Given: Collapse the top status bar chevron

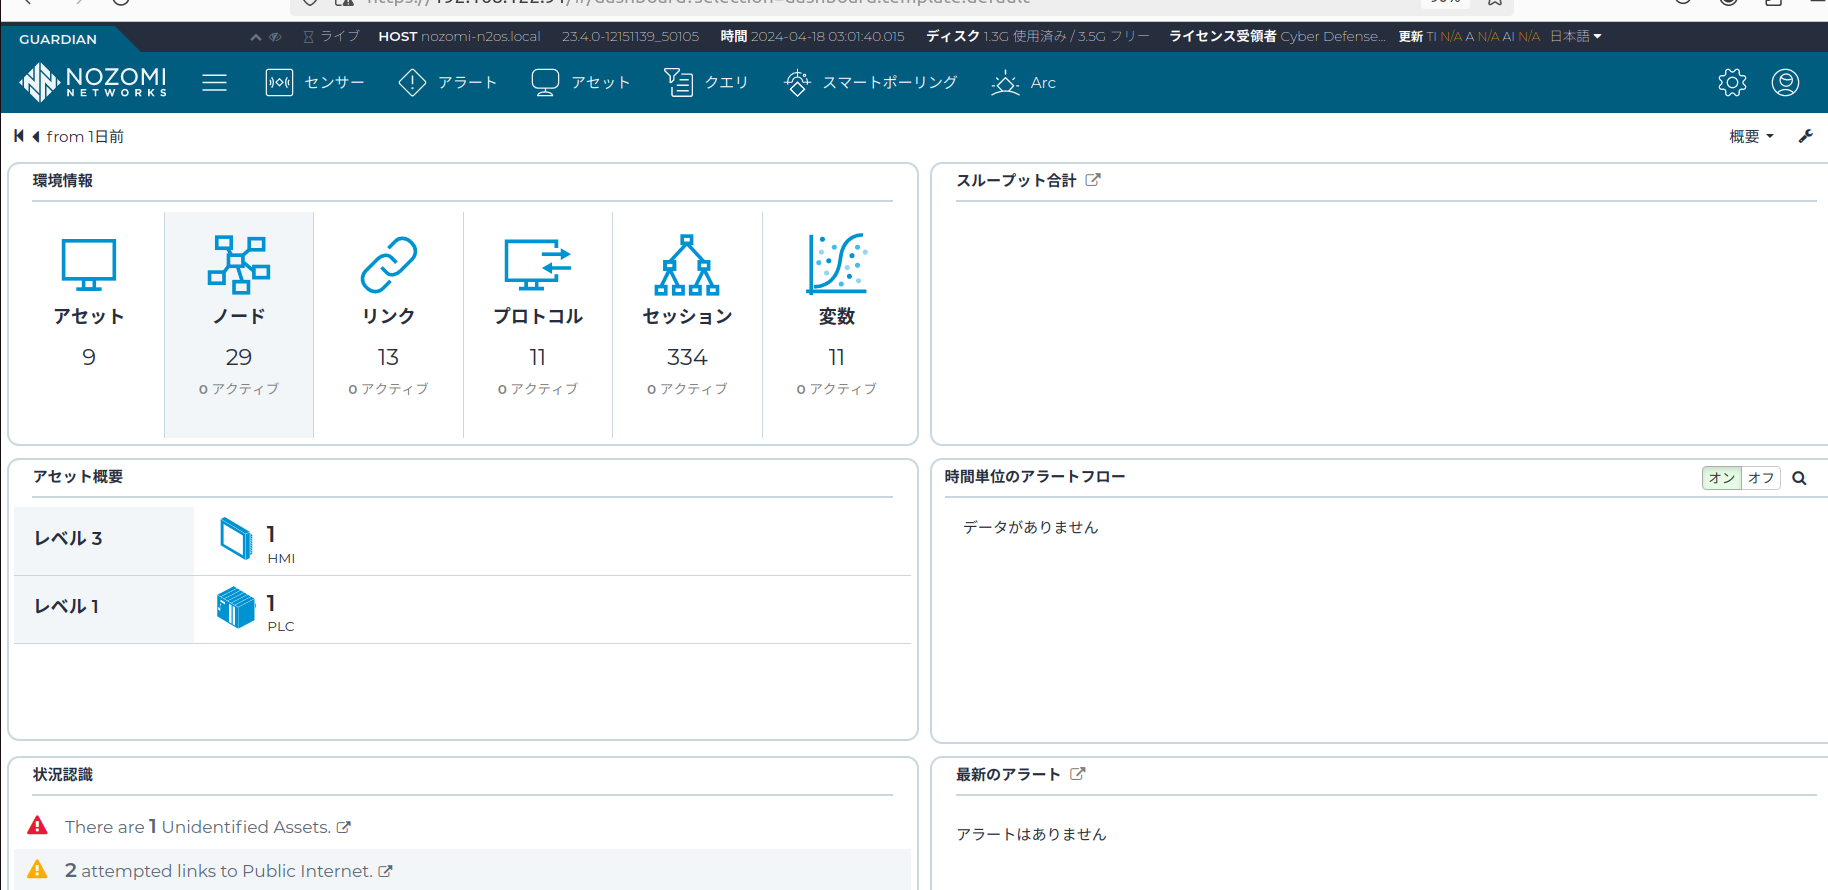Looking at the screenshot, I should pyautogui.click(x=256, y=37).
